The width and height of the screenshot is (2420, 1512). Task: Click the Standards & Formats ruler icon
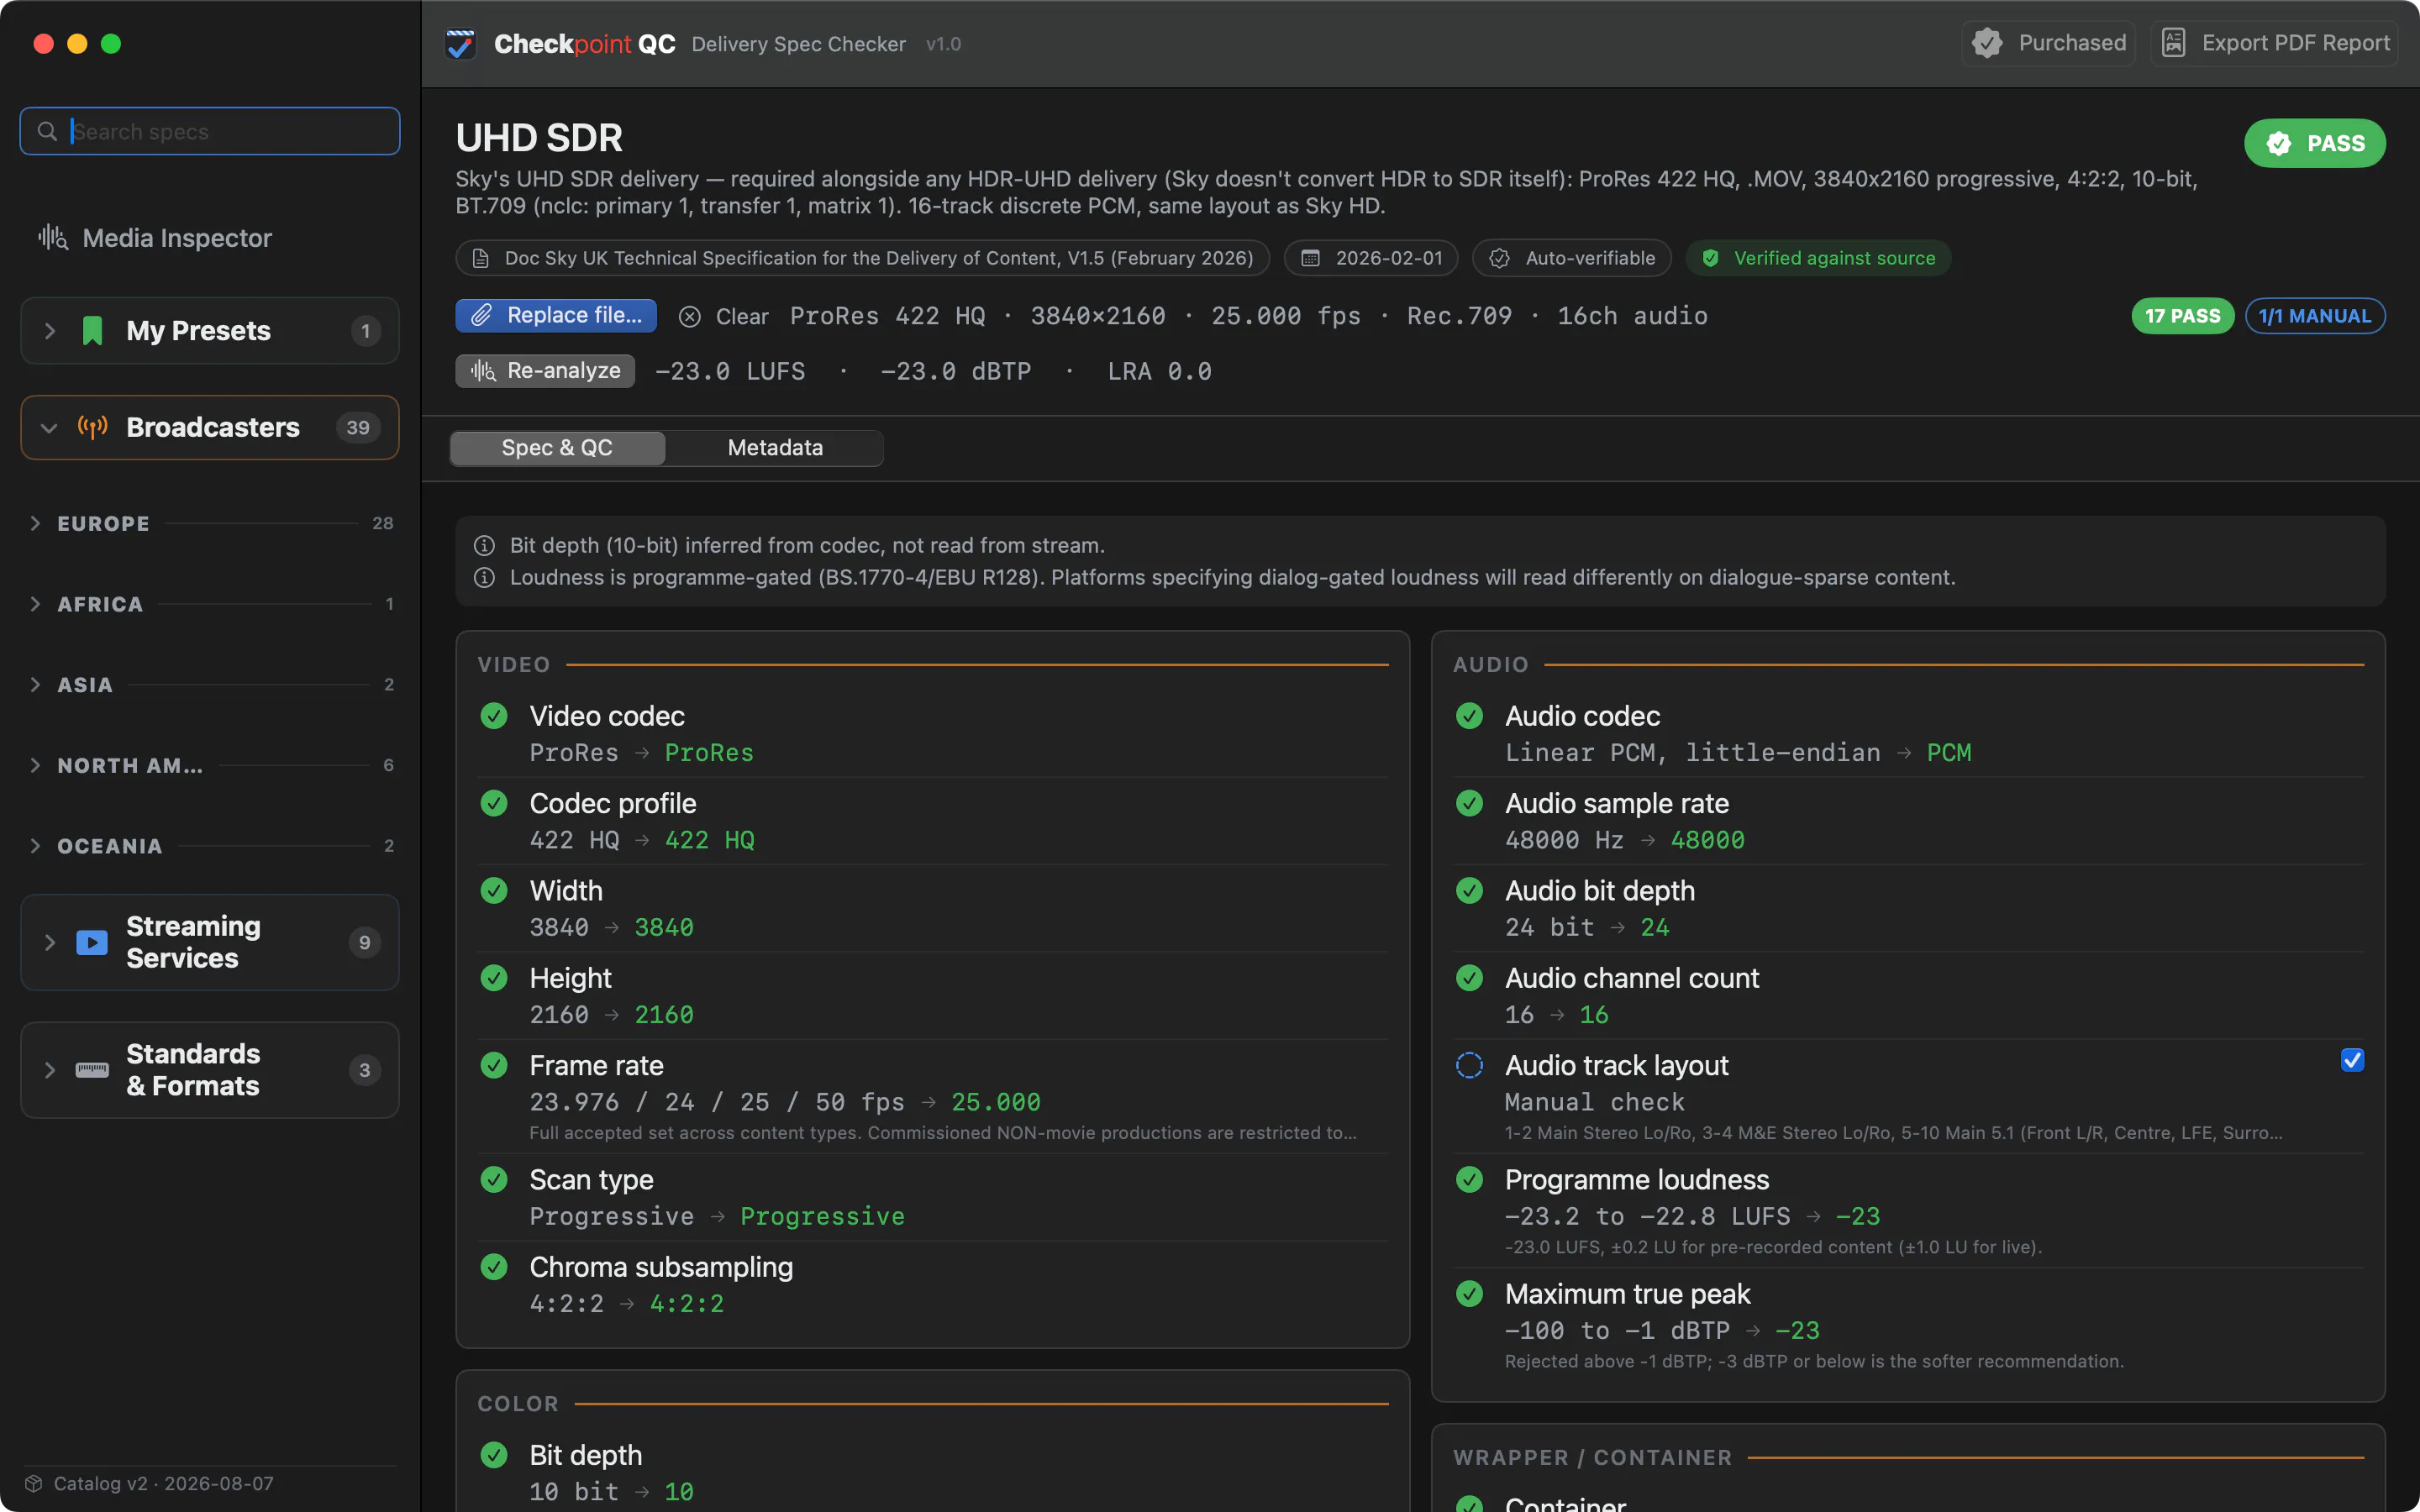(92, 1070)
